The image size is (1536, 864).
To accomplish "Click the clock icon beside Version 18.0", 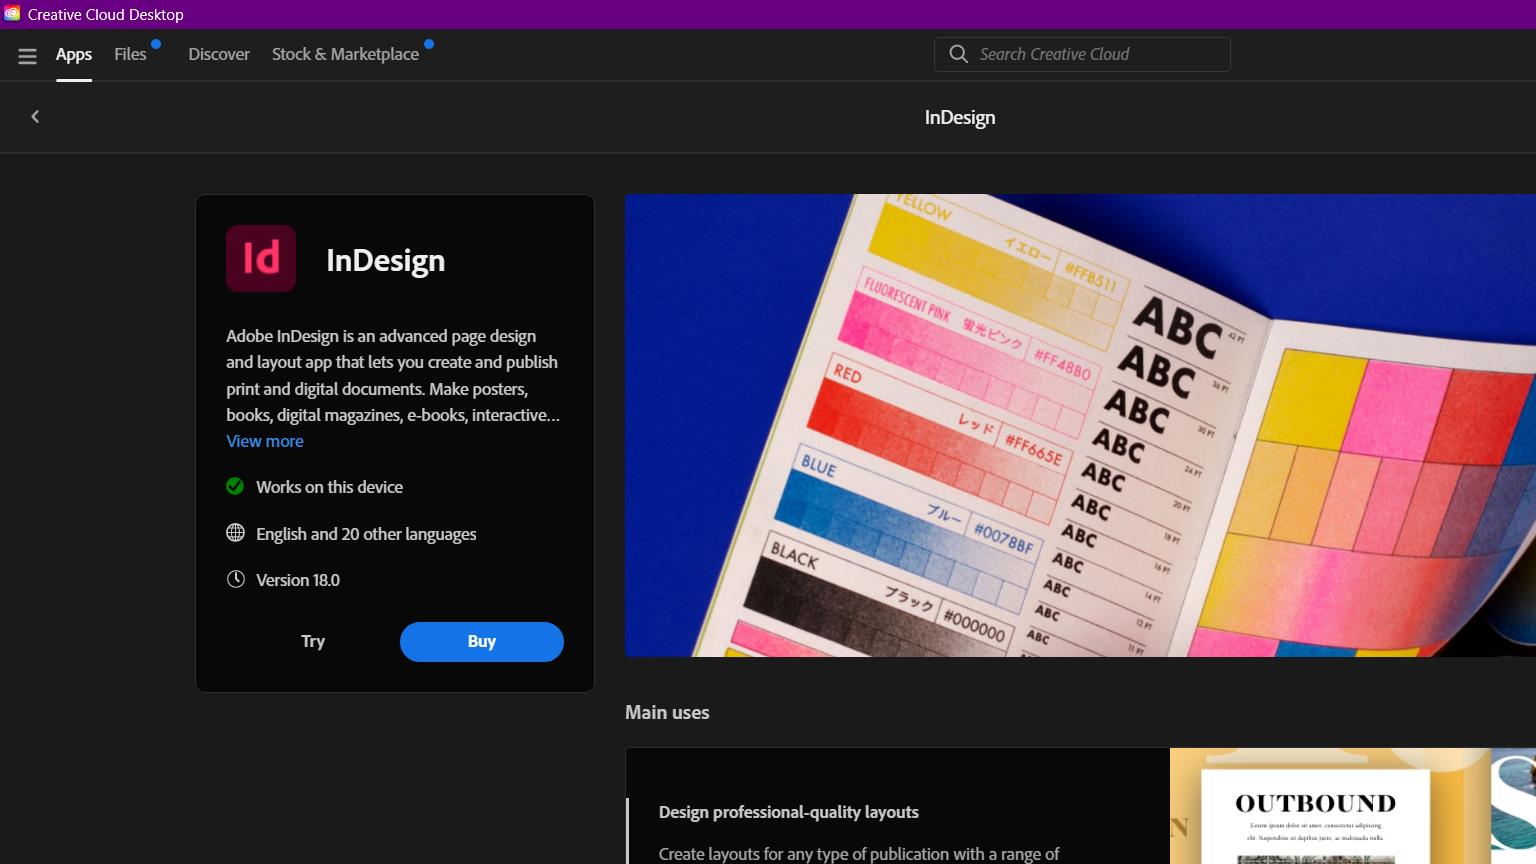I will point(235,580).
